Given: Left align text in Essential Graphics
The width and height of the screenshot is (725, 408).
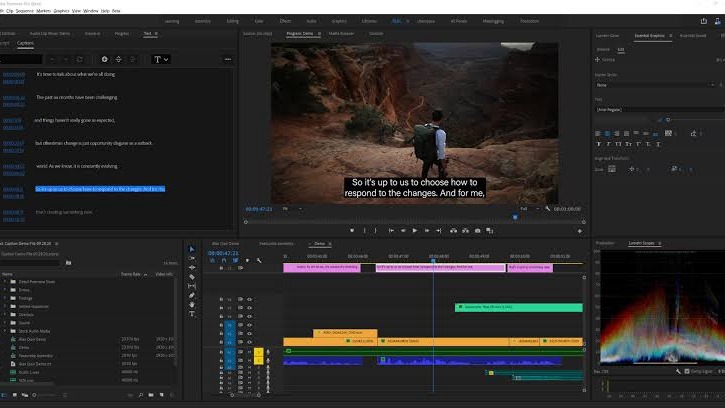Looking at the screenshot, I should point(598,133).
